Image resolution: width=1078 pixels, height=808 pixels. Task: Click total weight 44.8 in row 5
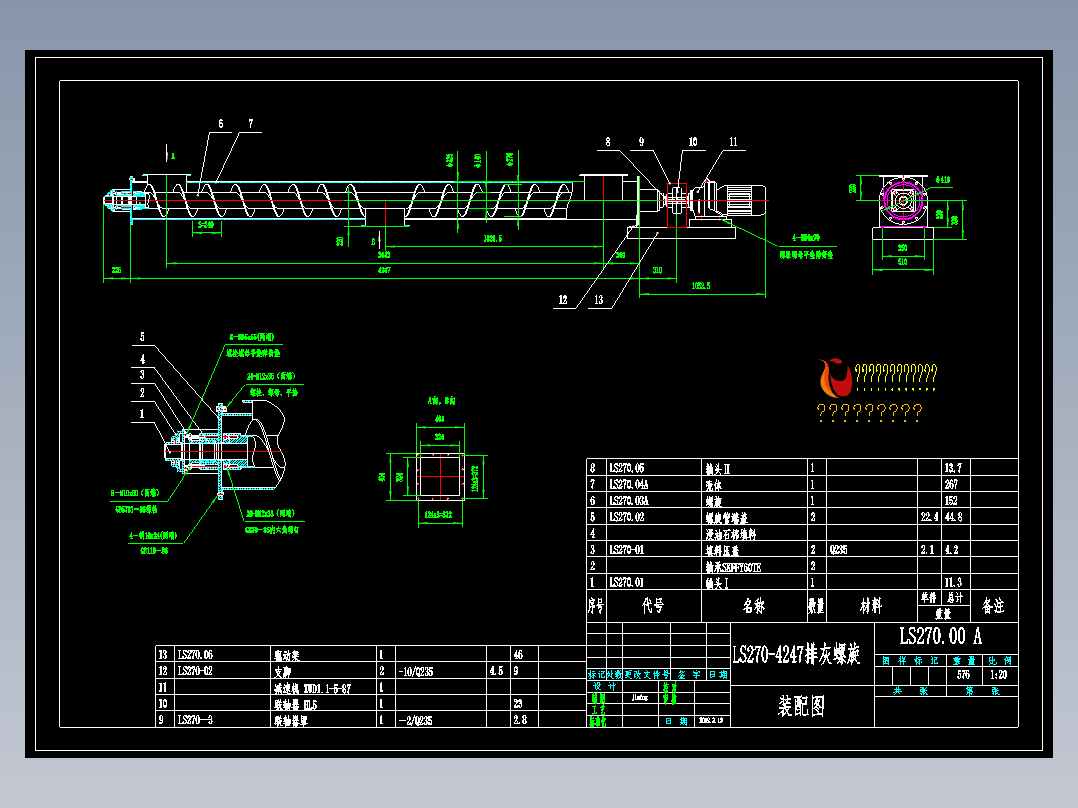coord(954,516)
